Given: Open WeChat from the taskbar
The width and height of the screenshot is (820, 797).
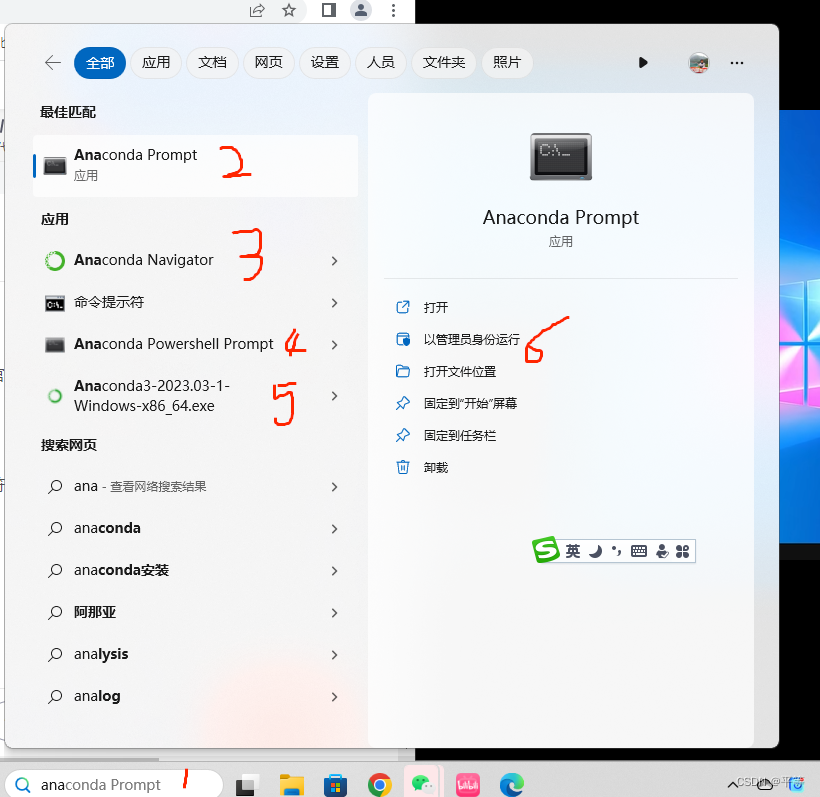Looking at the screenshot, I should click(x=423, y=784).
